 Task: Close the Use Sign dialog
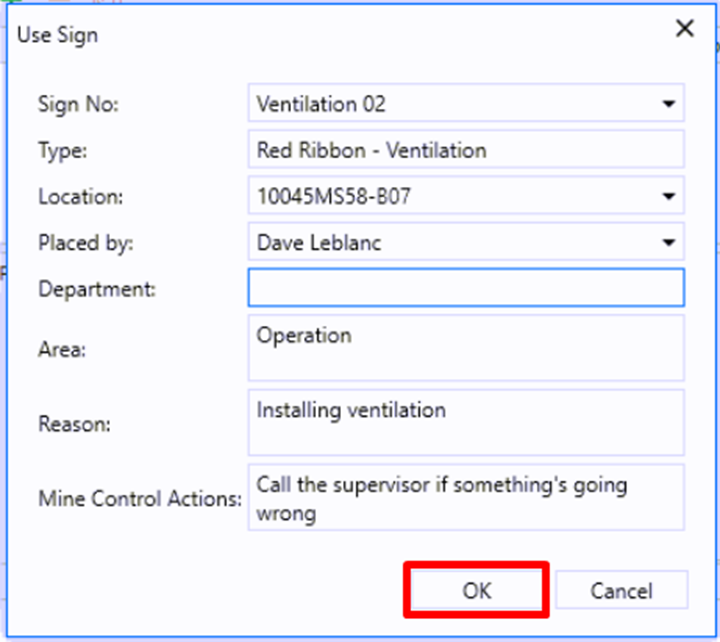pos(685,29)
